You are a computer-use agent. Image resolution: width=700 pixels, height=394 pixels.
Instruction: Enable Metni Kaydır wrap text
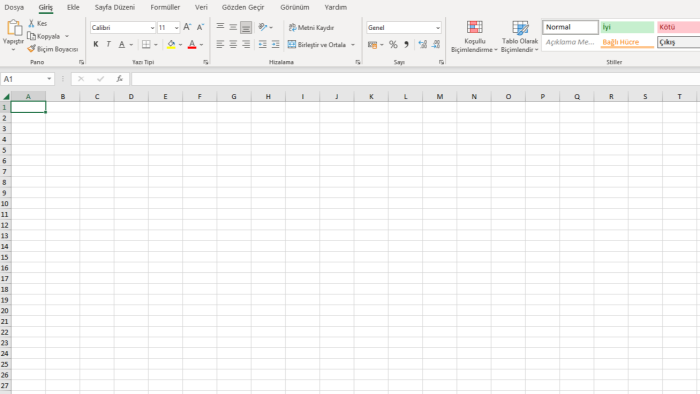tap(311, 27)
